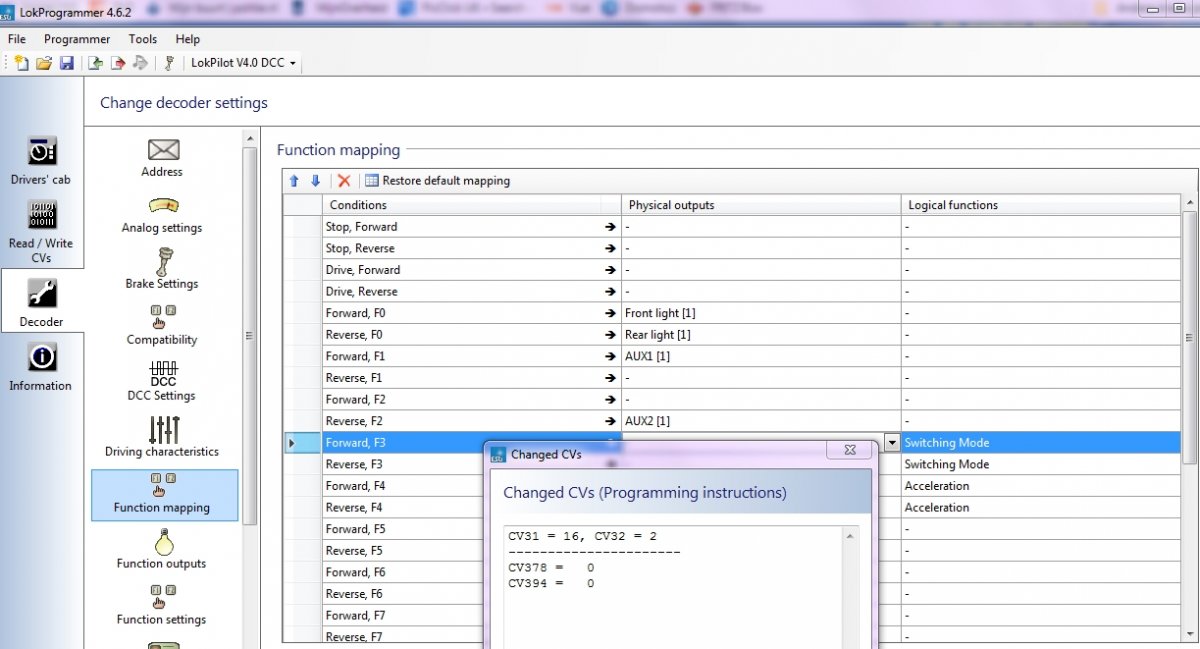1200x649 pixels.
Task: Open the Read / Write CVs view
Action: 41,231
